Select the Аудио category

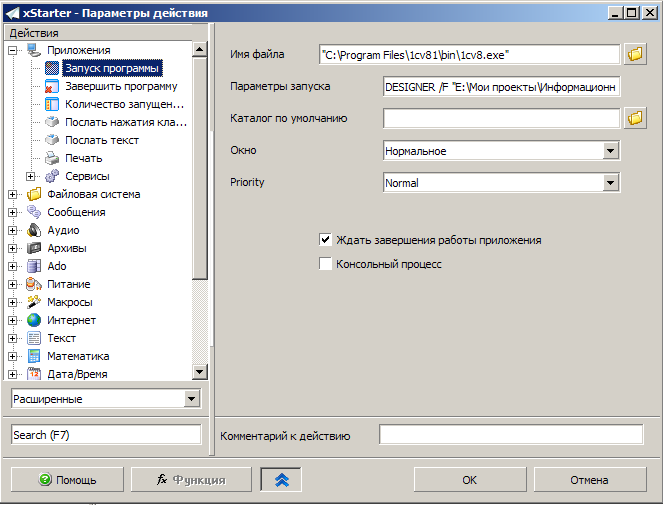(x=63, y=230)
